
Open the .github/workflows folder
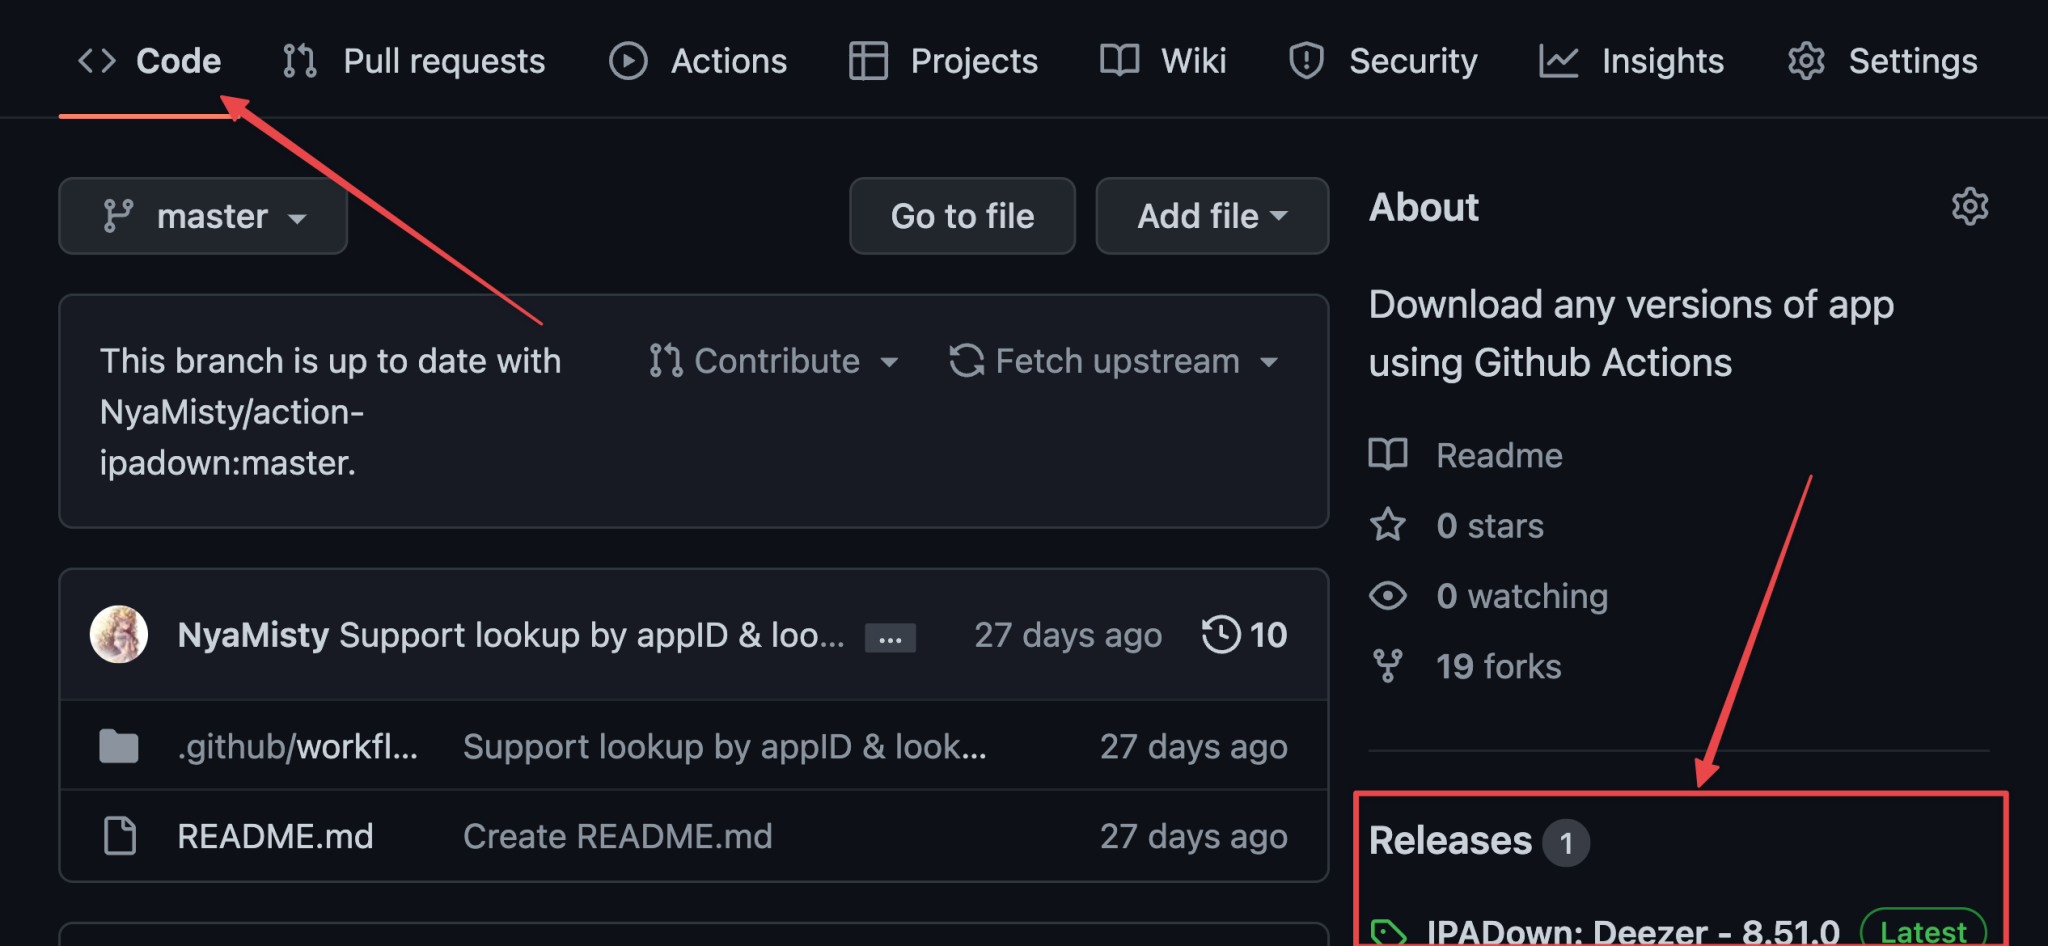point(298,746)
